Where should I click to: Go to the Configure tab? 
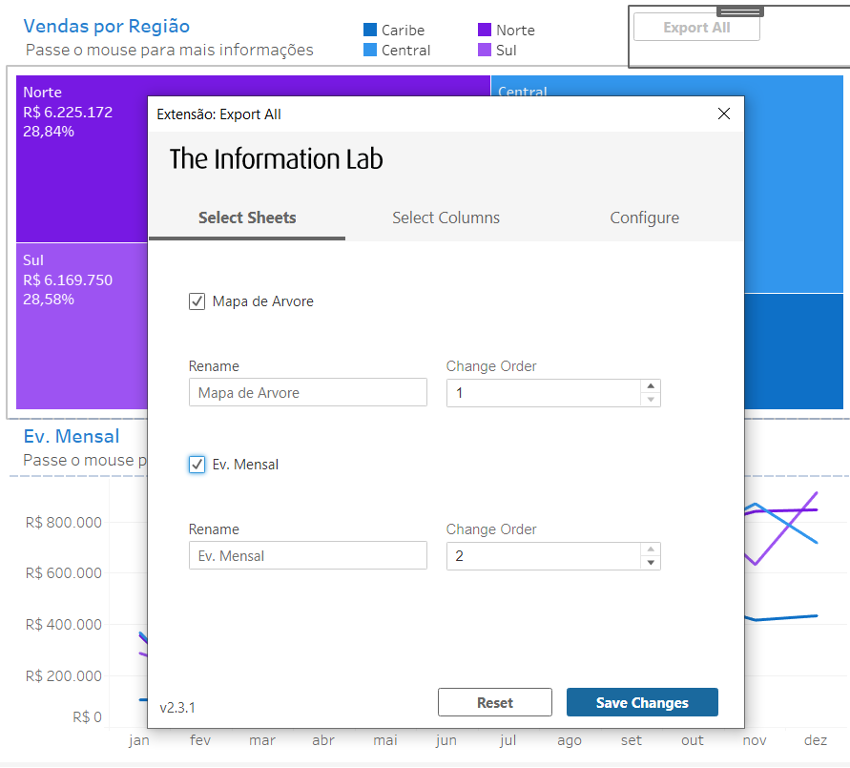click(644, 218)
